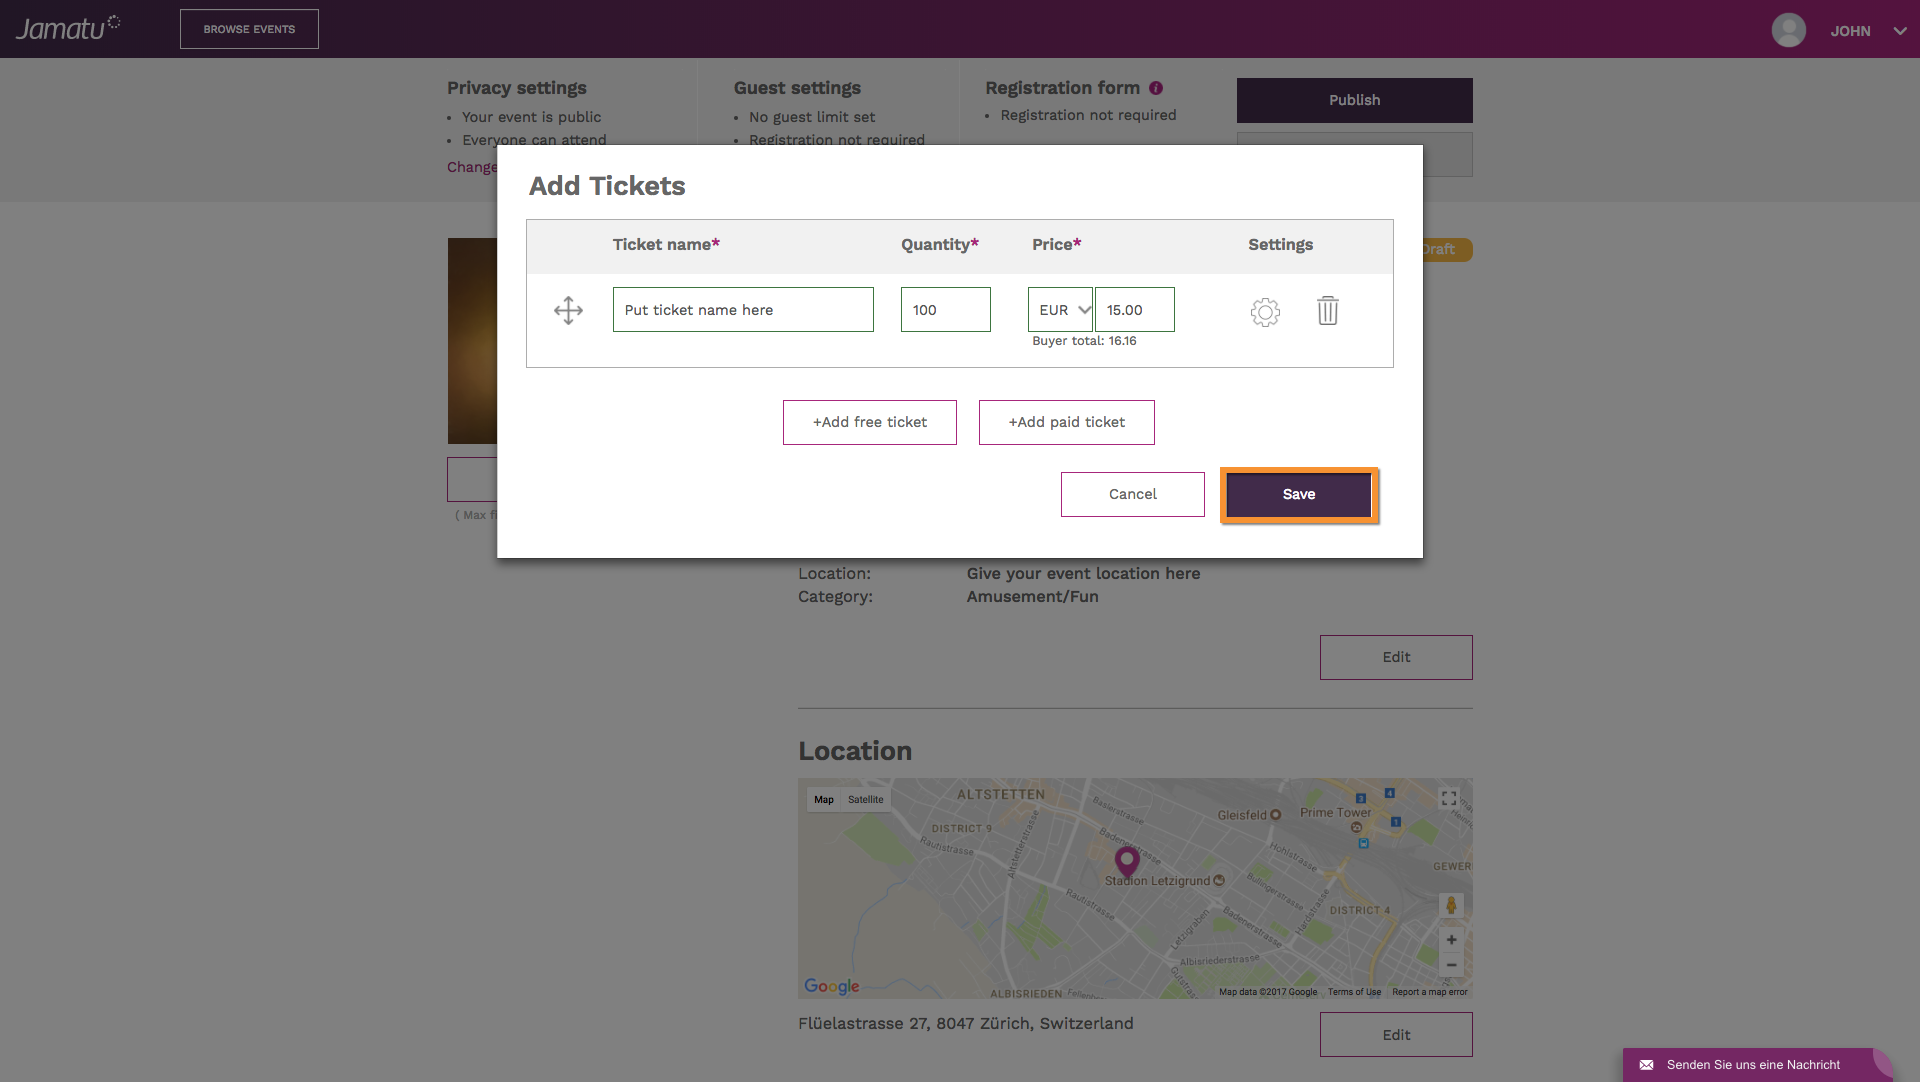Click the drag-to-reorder ticket handle icon
Screen dimensions: 1920x1082
(x=568, y=310)
